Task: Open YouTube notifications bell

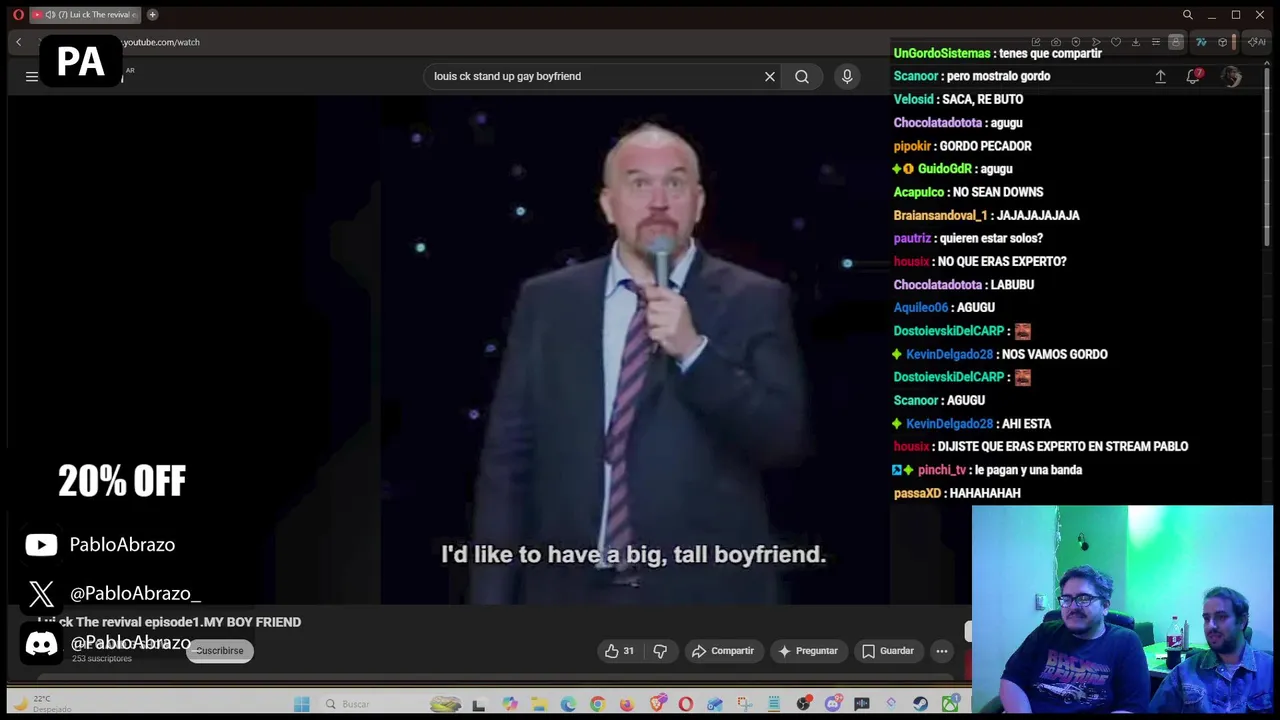Action: 1193,76
